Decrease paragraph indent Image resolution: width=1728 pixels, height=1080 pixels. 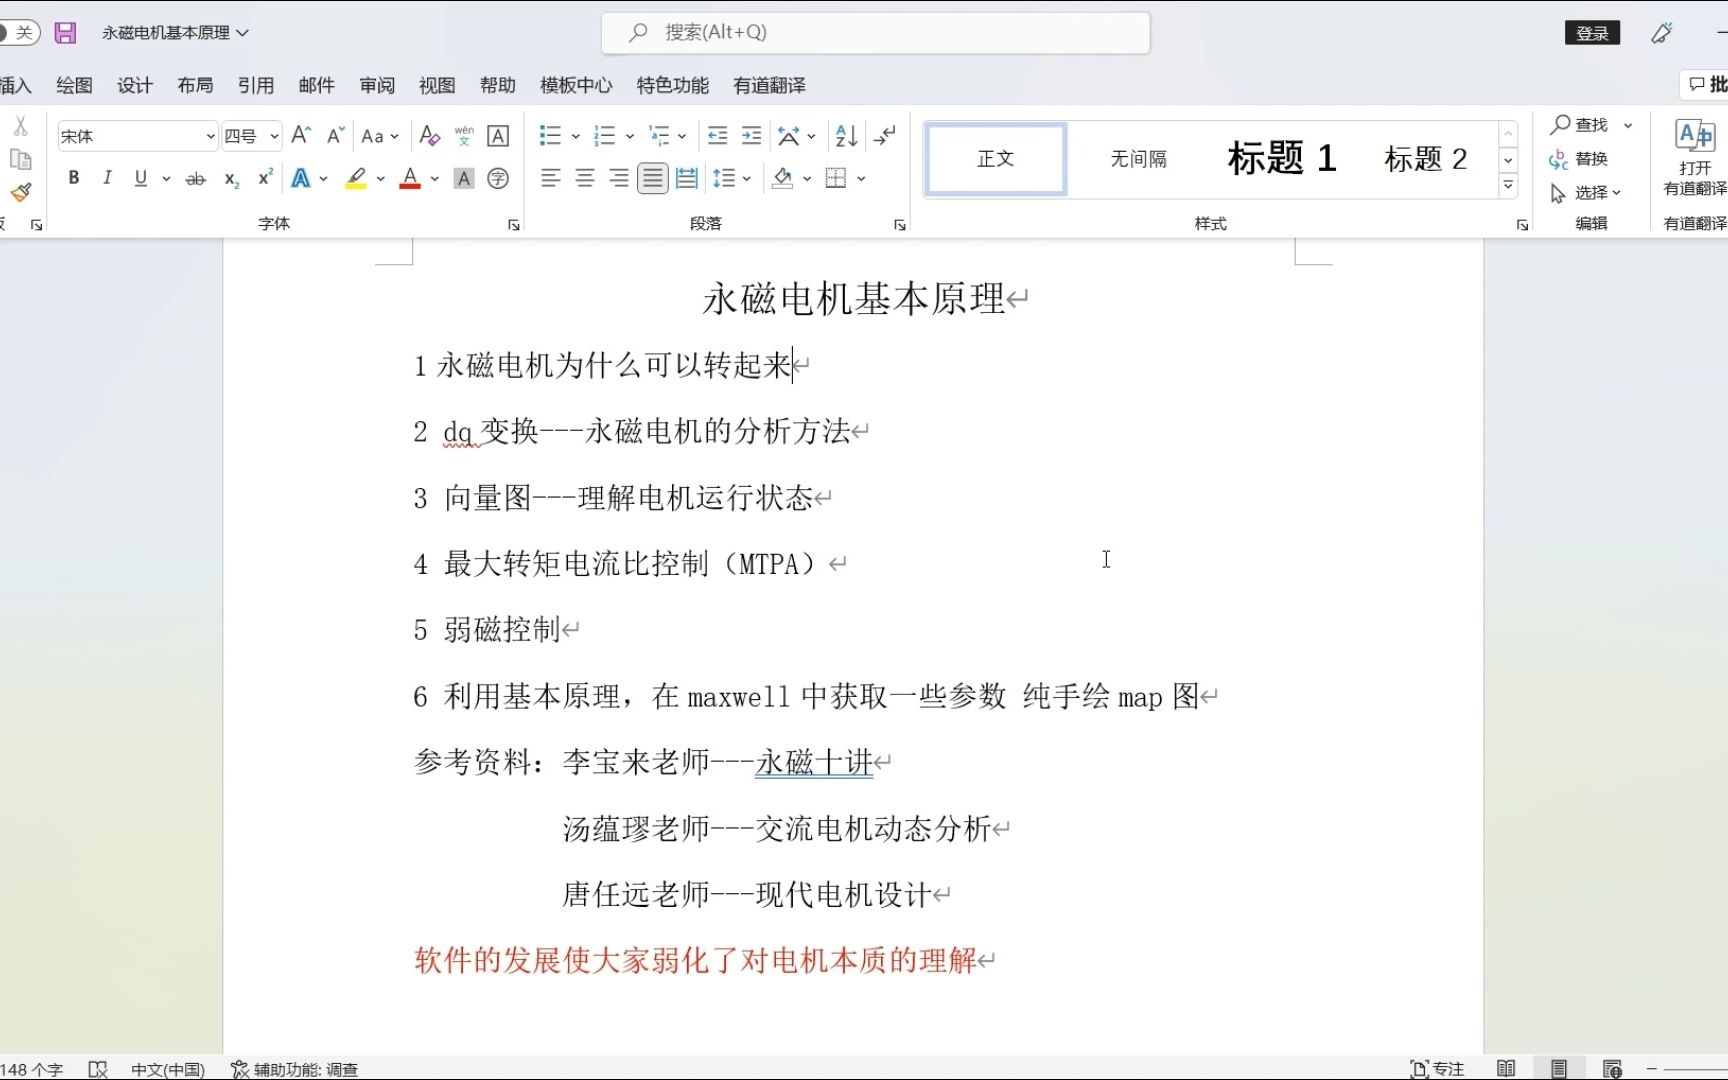pyautogui.click(x=717, y=135)
